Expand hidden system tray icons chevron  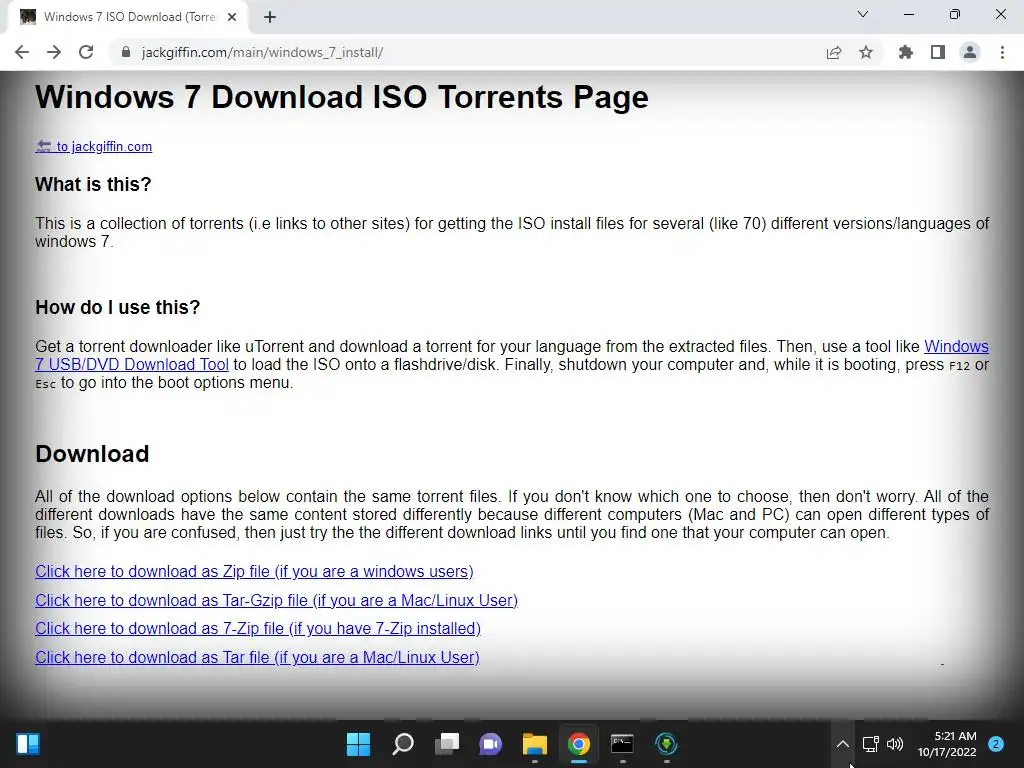coord(842,744)
